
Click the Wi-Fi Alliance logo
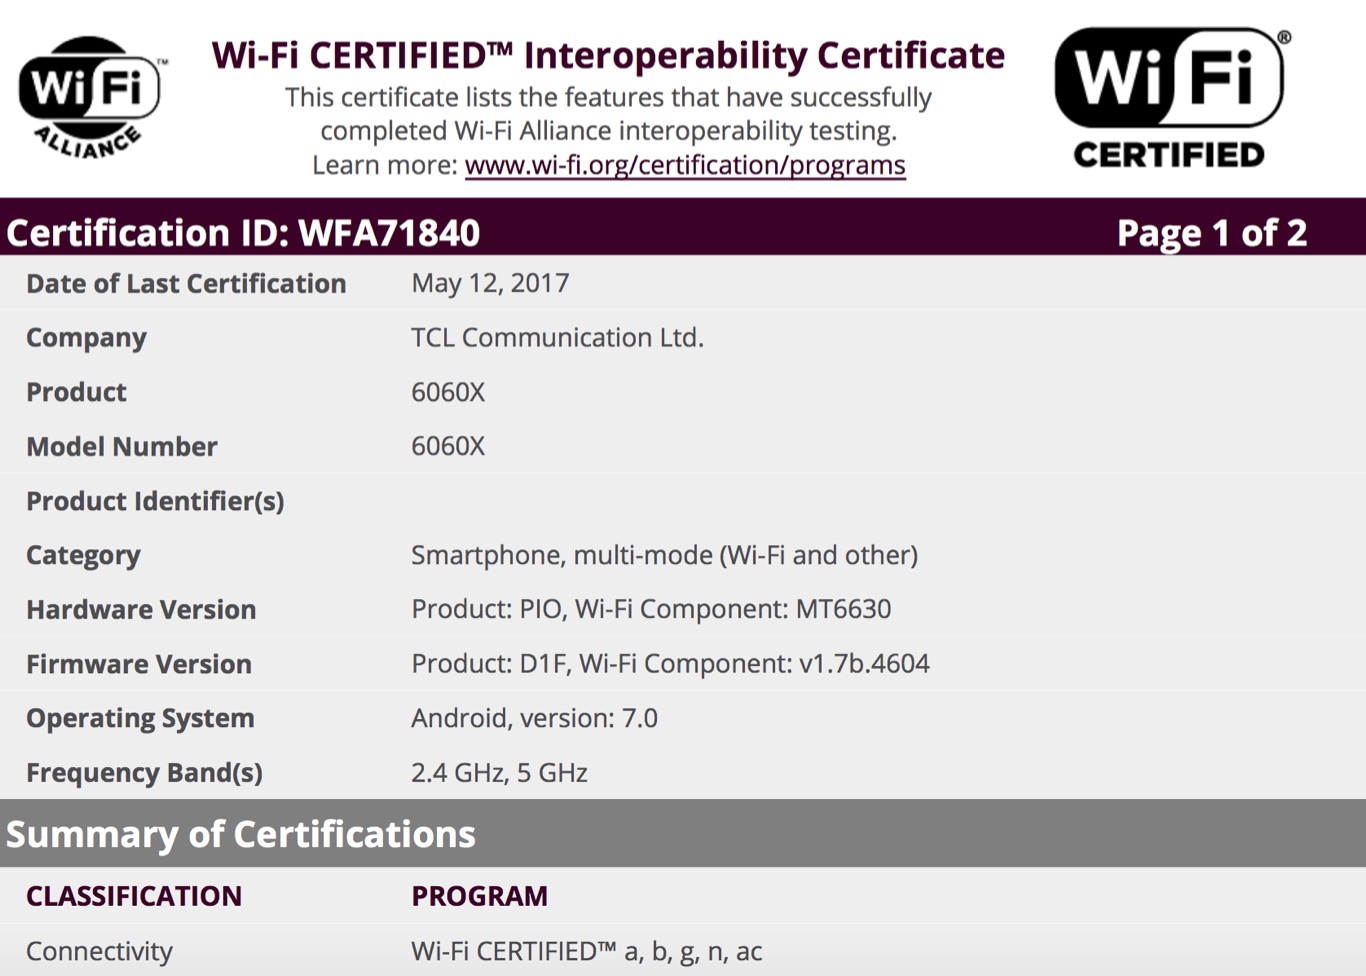pos(92,98)
